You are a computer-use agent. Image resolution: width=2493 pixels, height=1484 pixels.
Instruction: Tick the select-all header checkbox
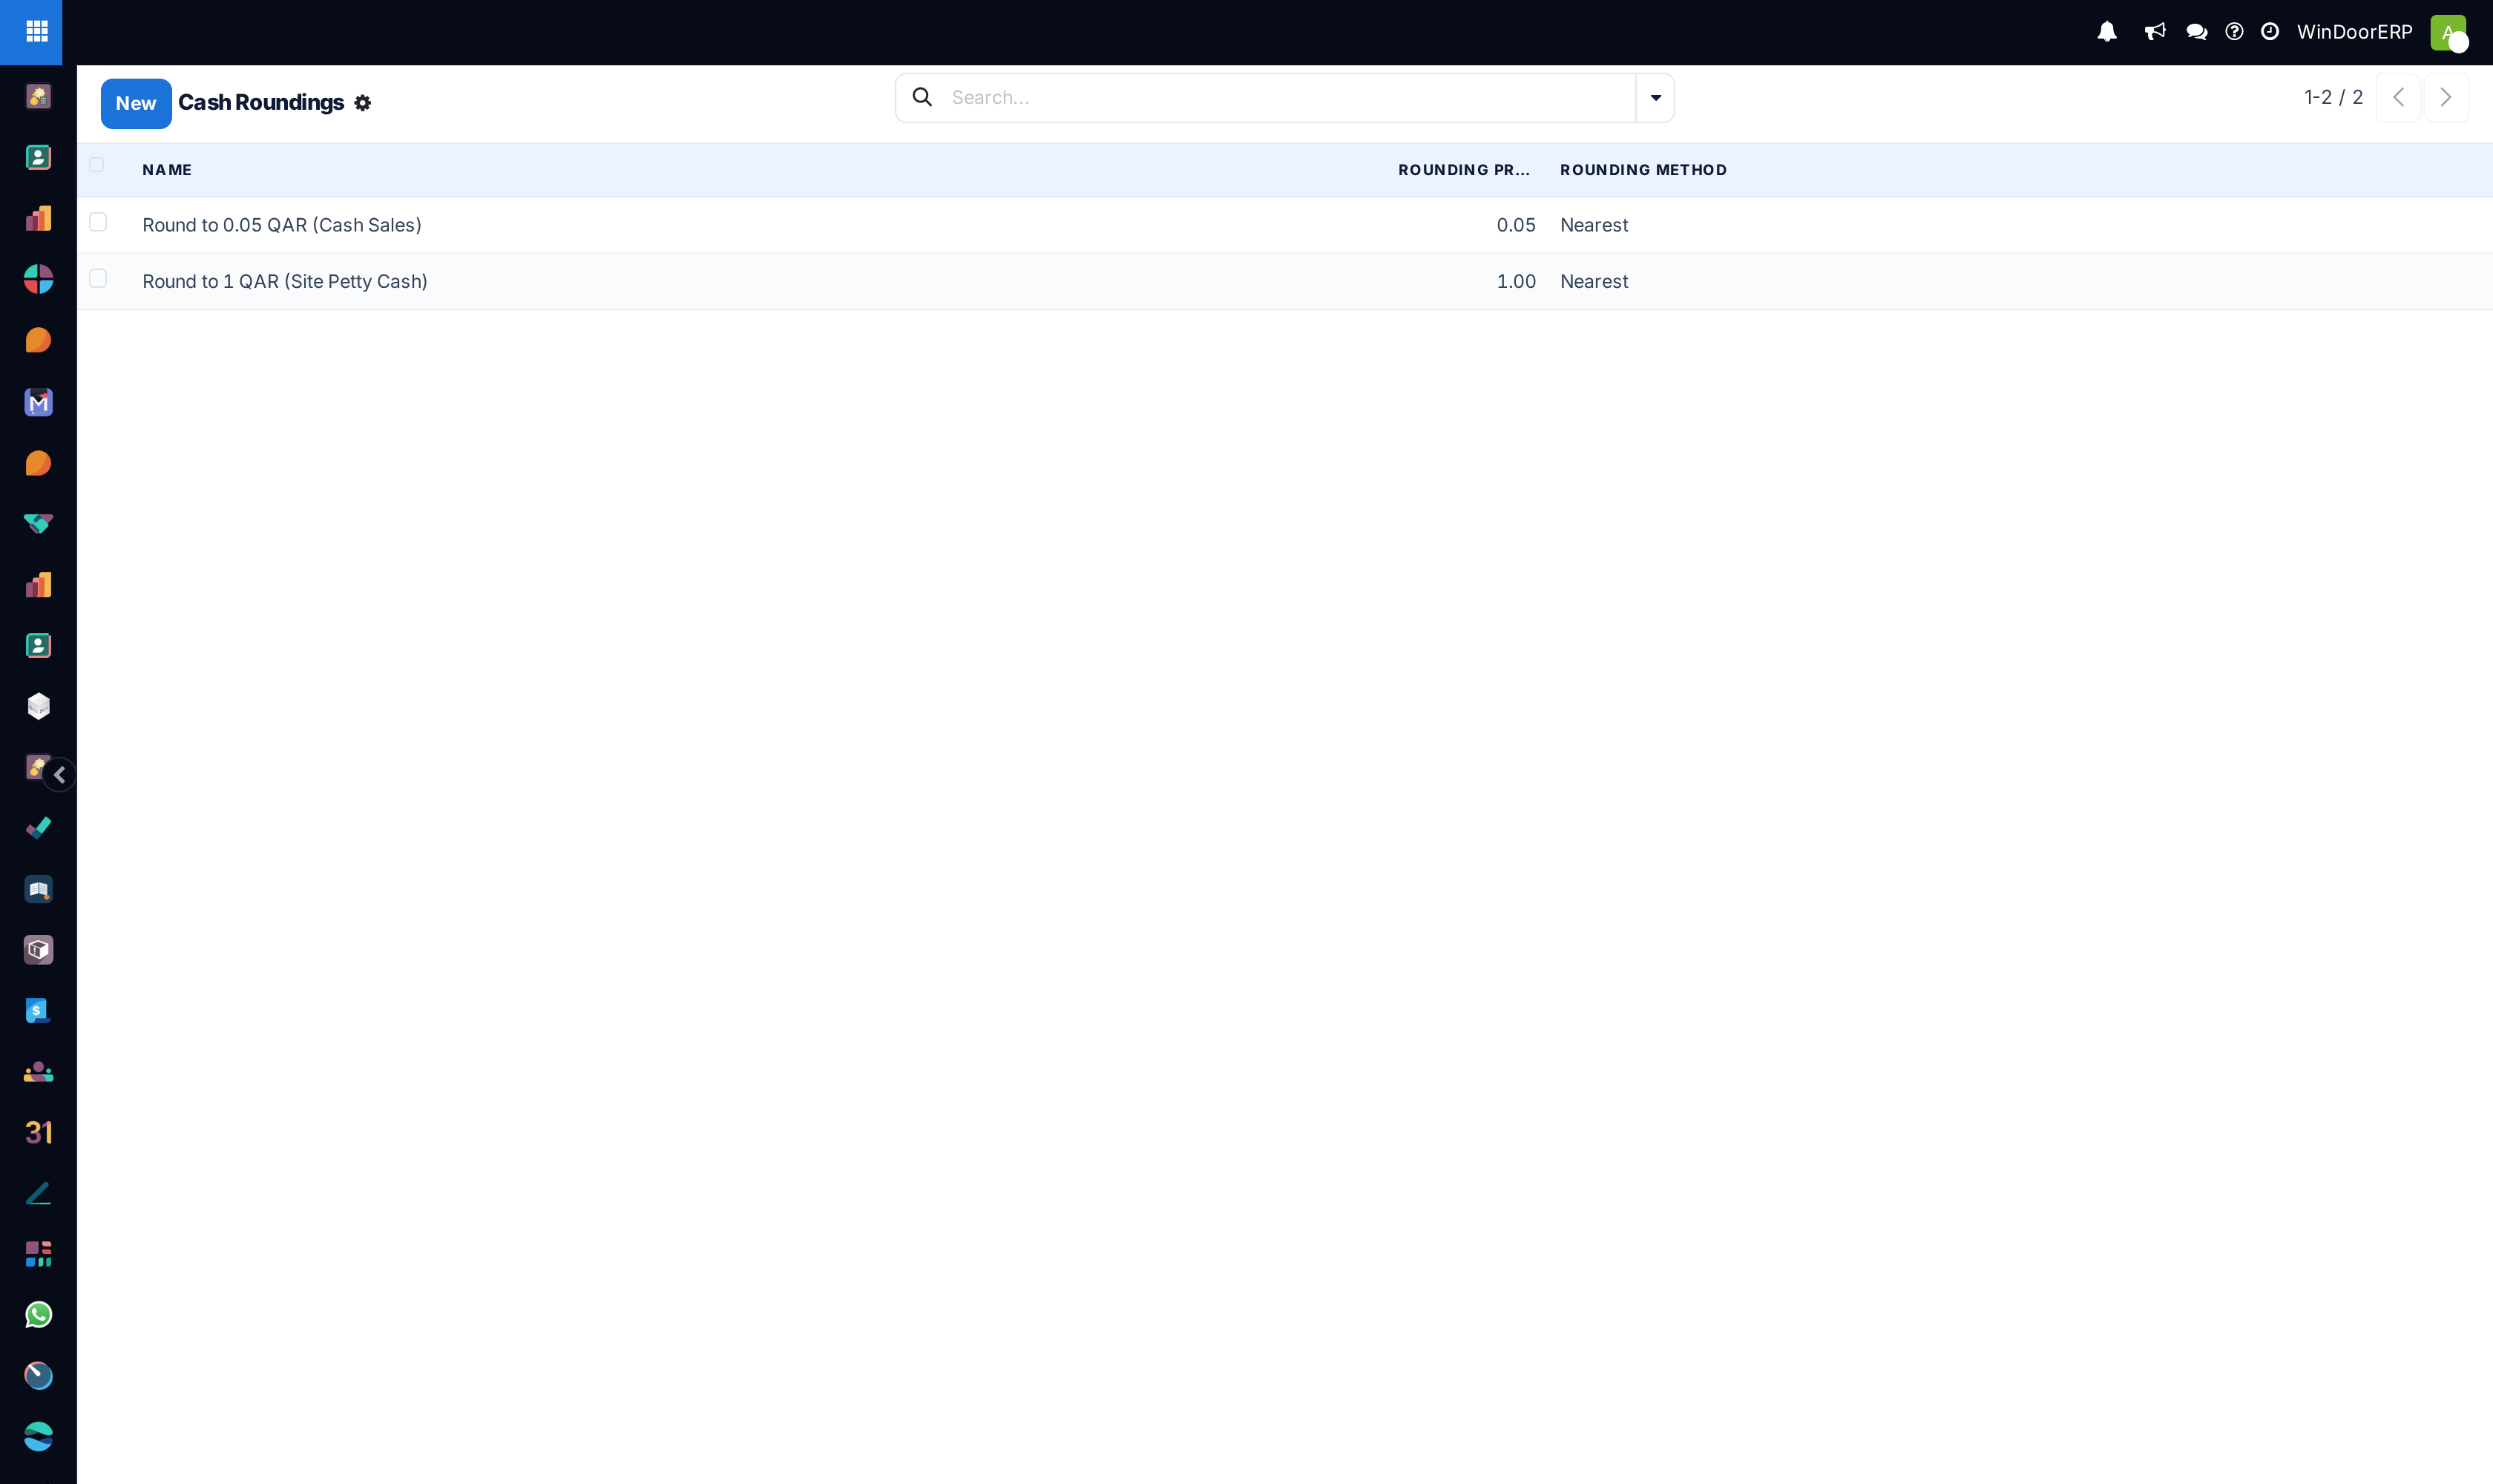coord(97,165)
